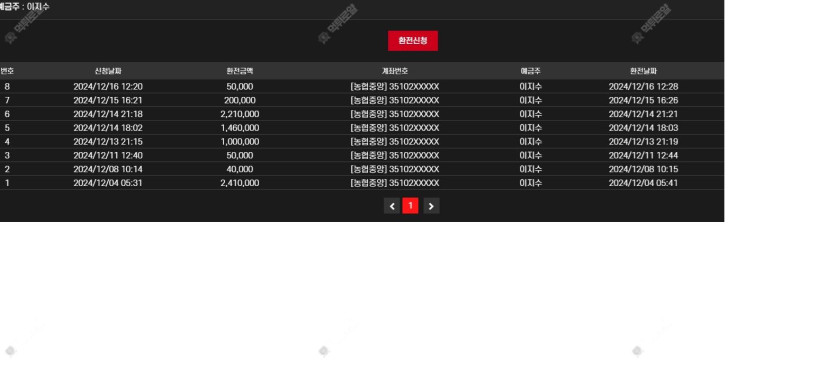
Task: Select the 200,000 amount in row 7
Action: [x=240, y=100]
